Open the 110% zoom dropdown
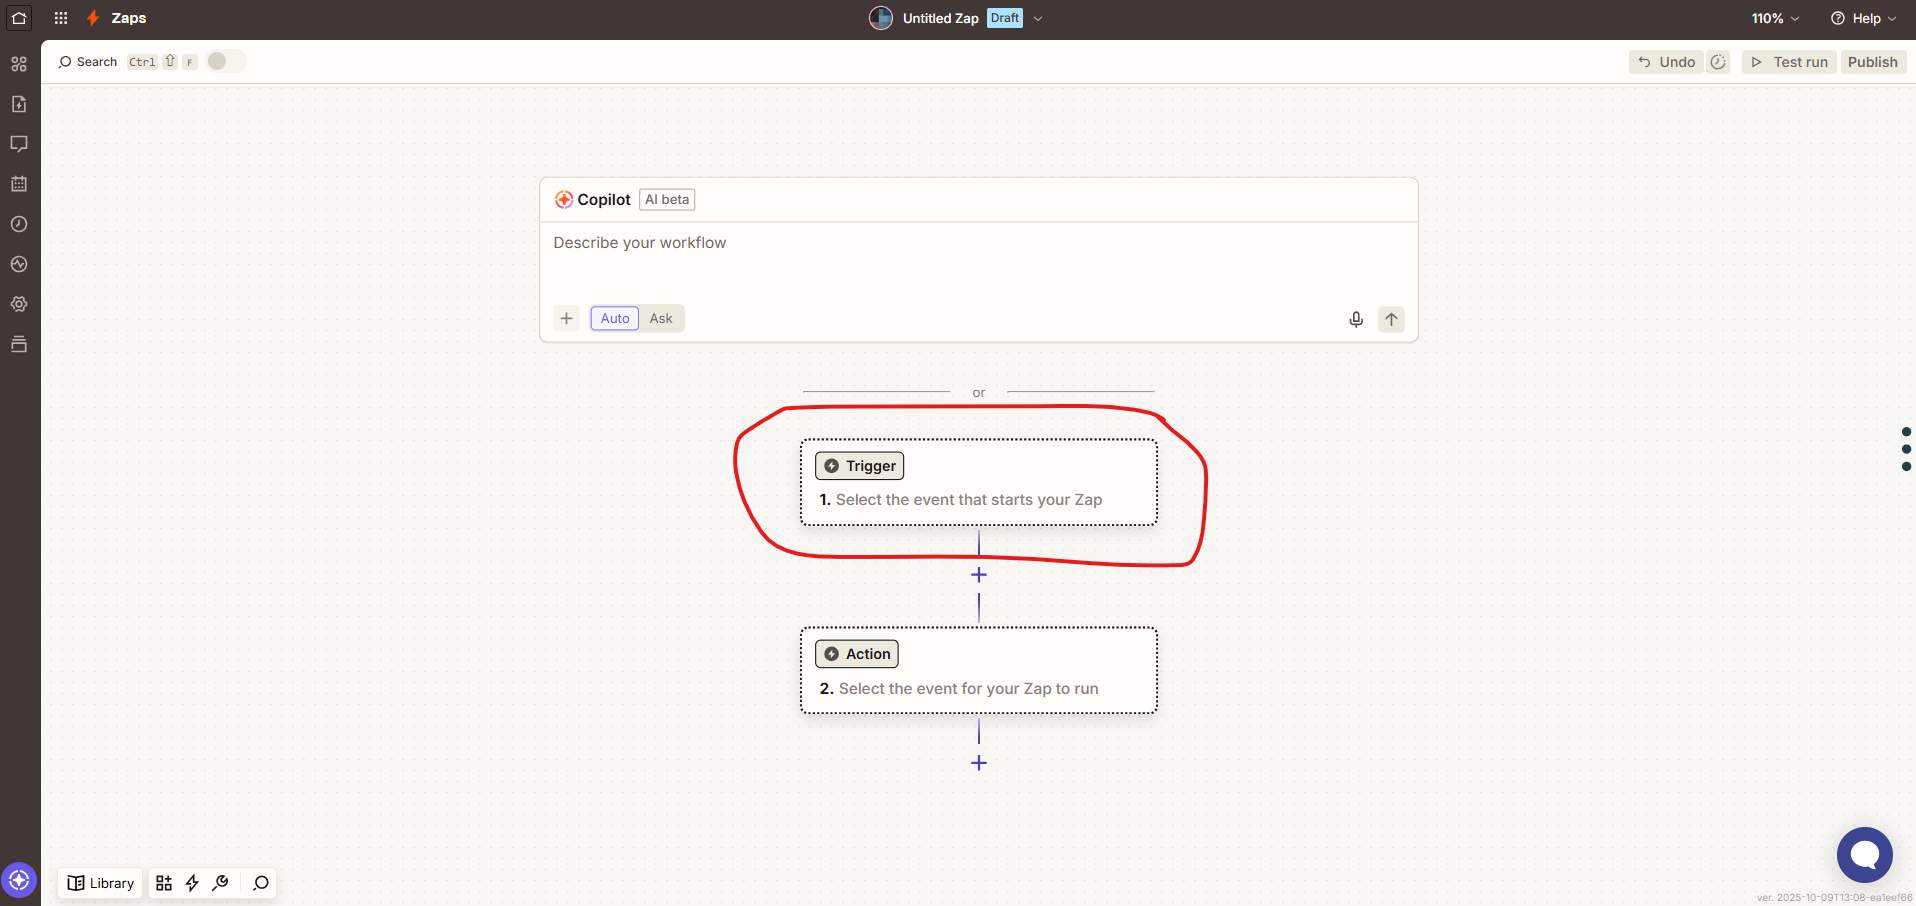Image resolution: width=1916 pixels, height=906 pixels. 1775,18
